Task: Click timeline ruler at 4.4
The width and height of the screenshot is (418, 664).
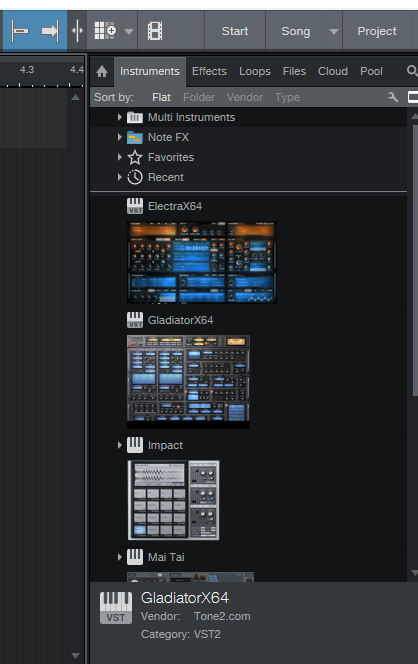Action: 77,69
